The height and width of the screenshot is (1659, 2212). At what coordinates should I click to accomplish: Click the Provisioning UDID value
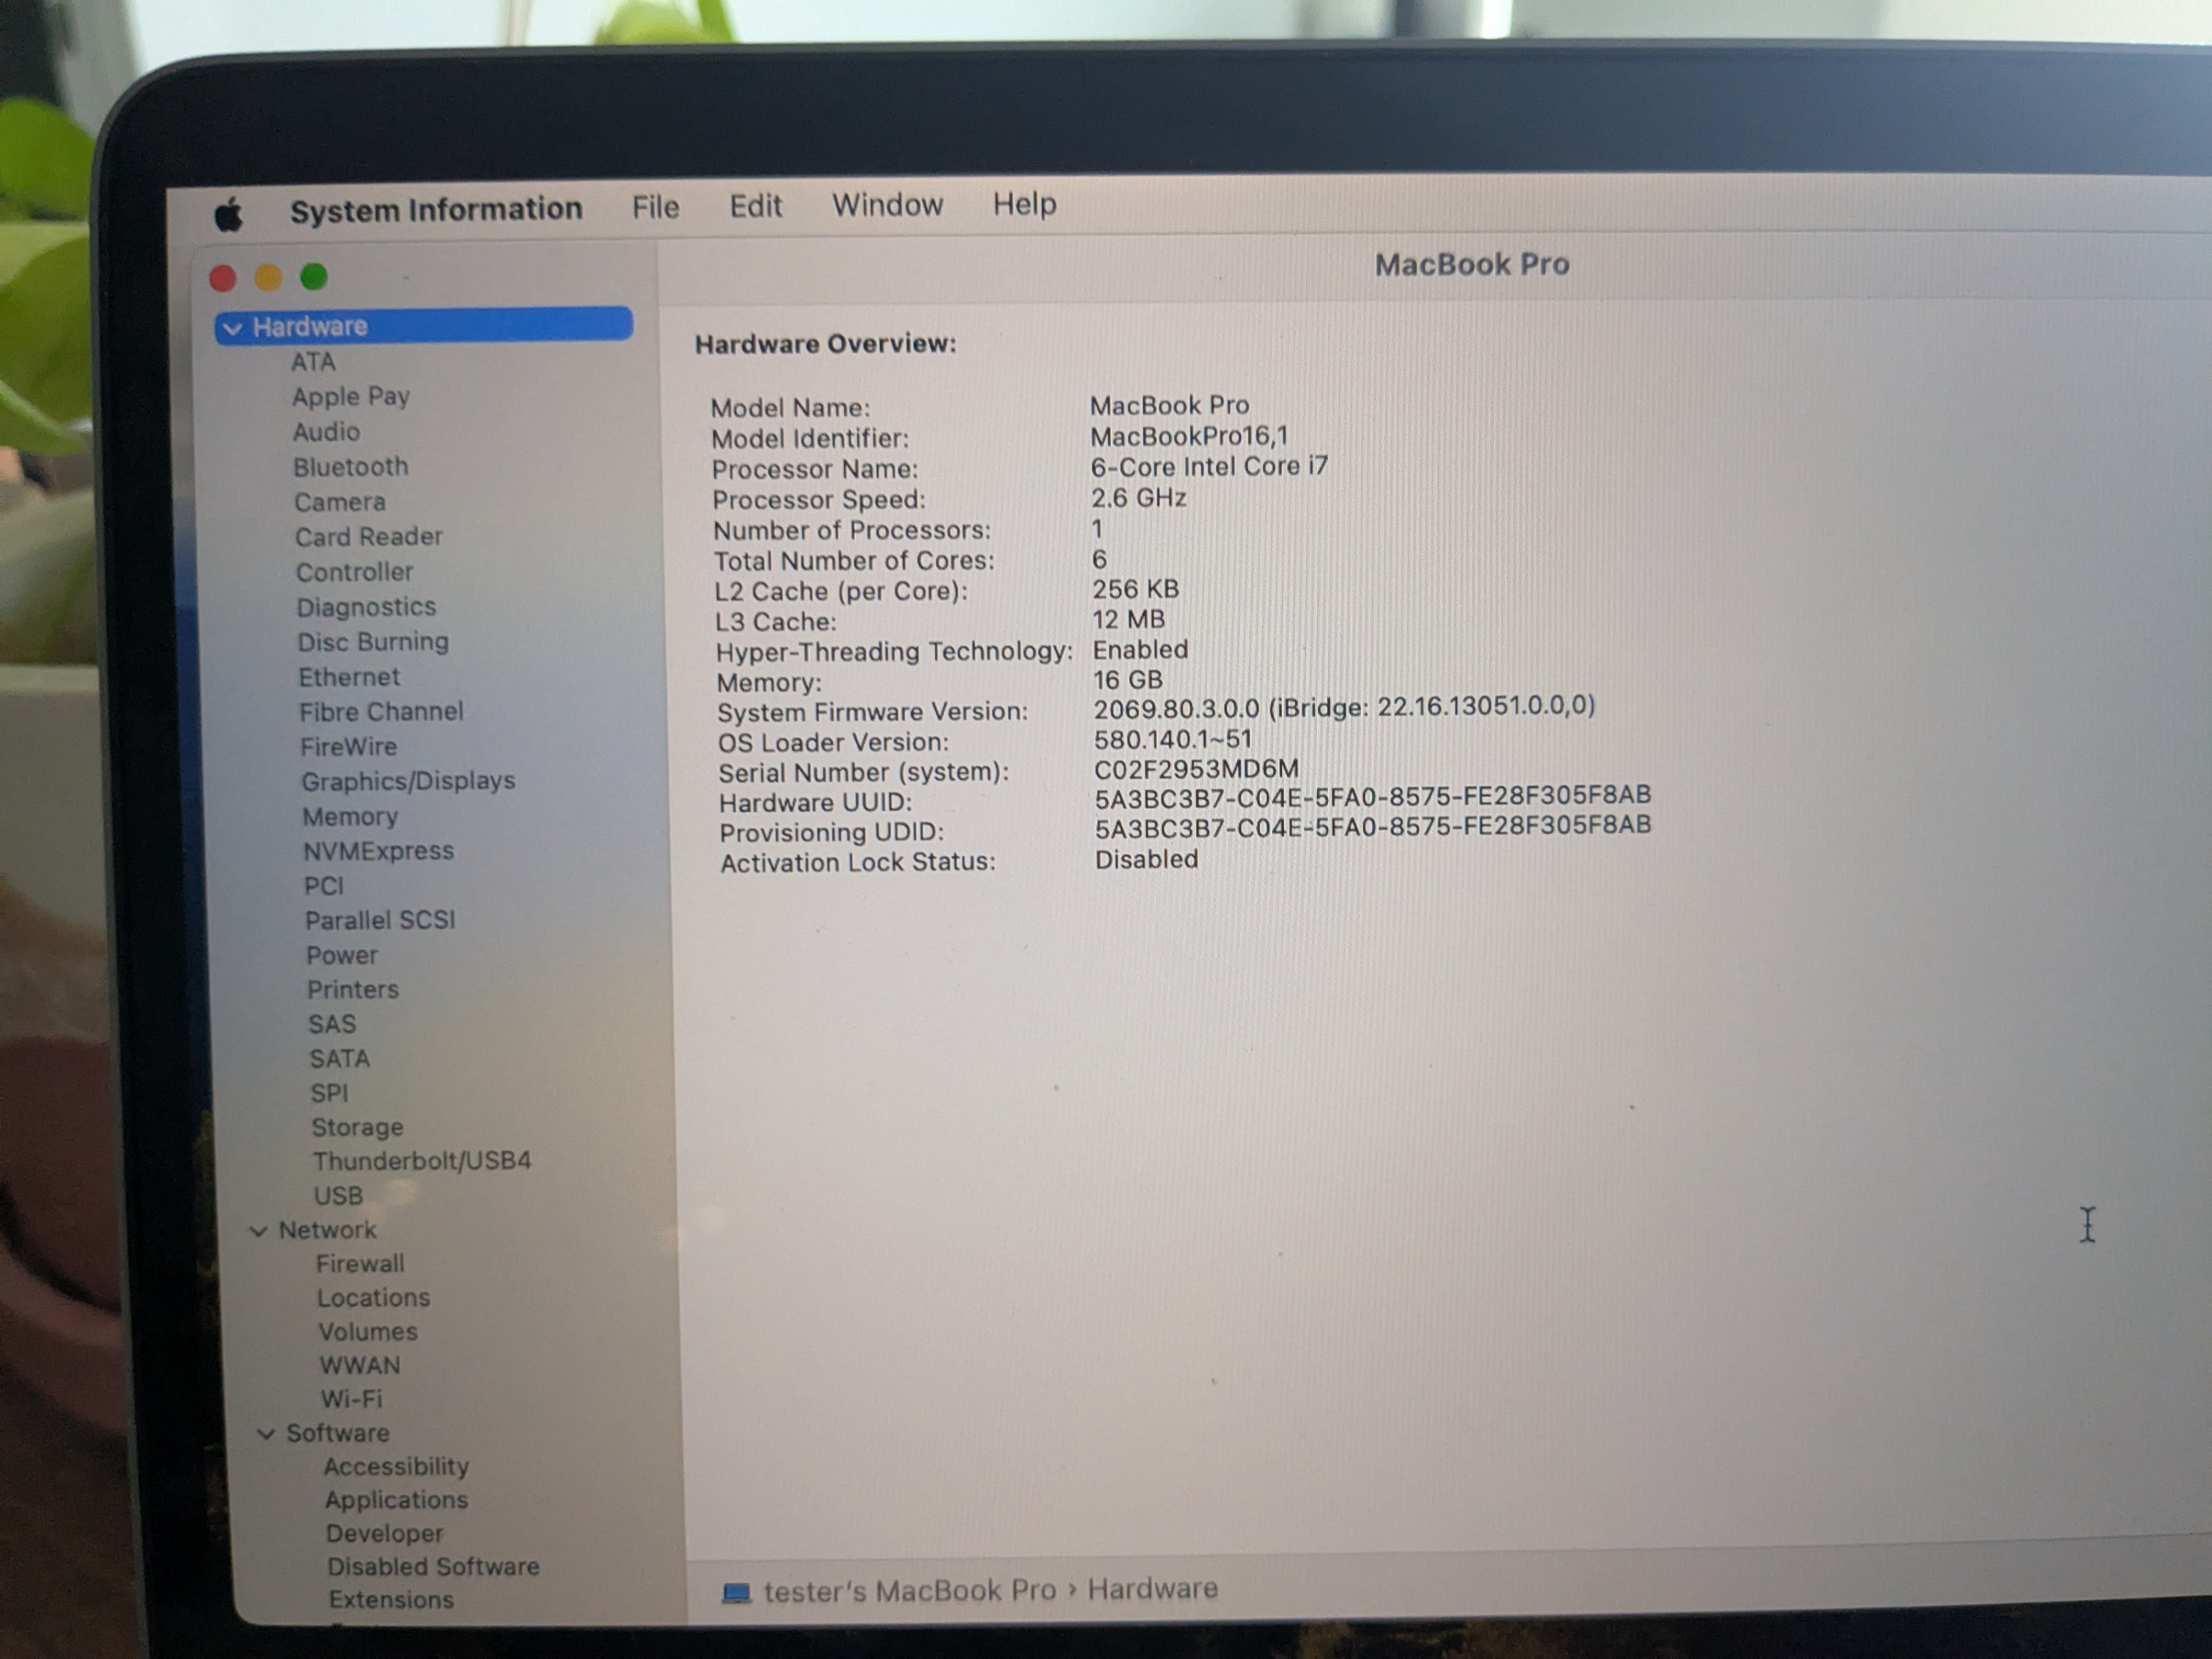(1373, 827)
